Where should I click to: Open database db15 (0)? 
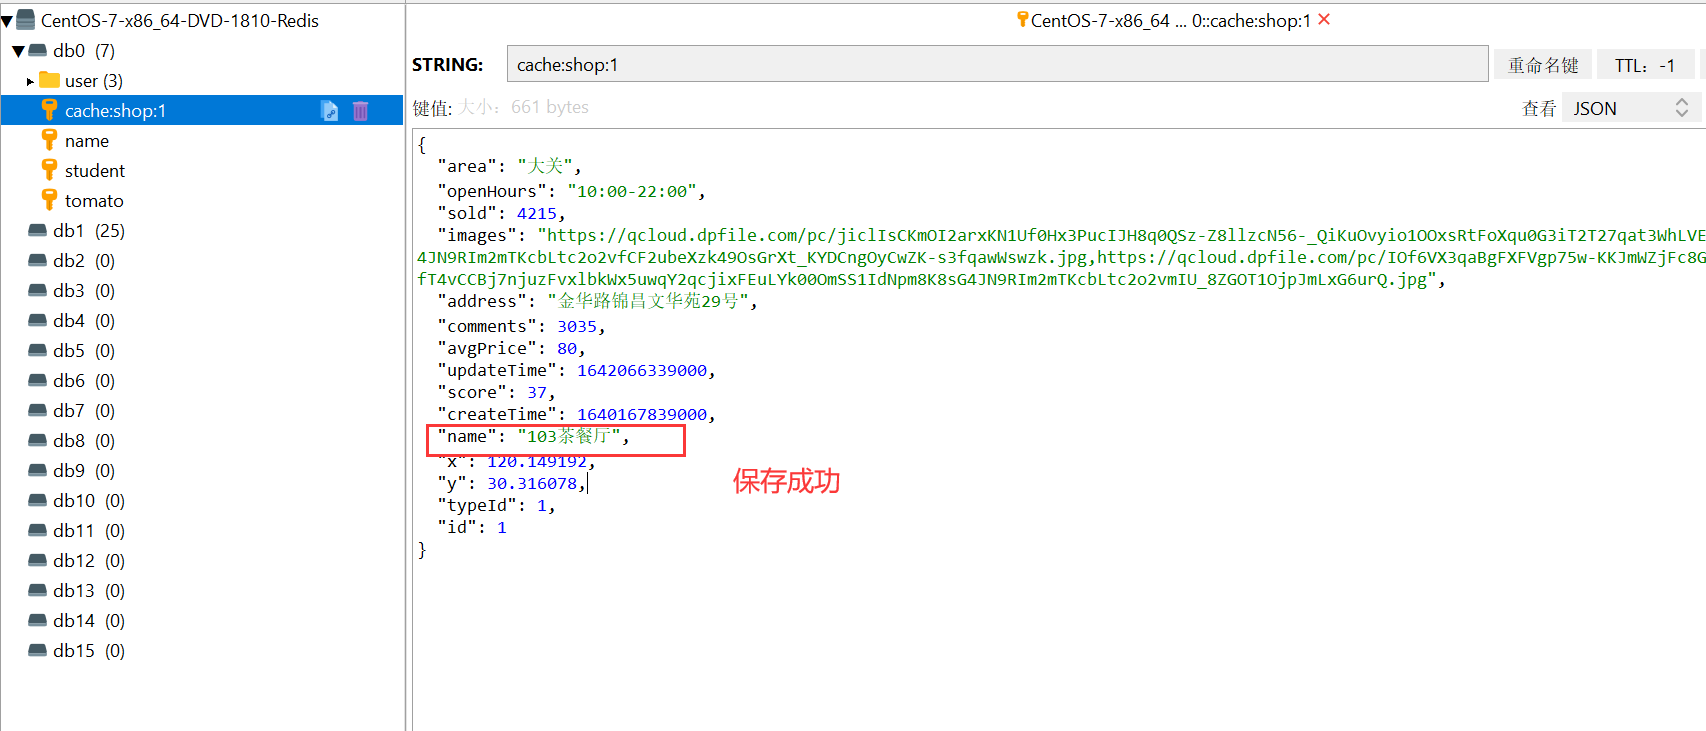click(89, 651)
